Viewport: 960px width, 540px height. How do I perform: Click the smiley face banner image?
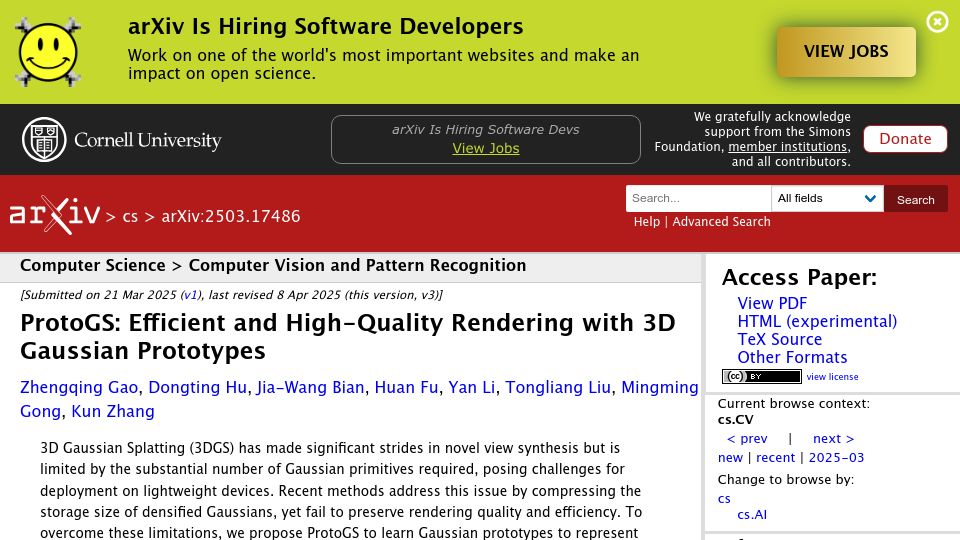pos(48,51)
